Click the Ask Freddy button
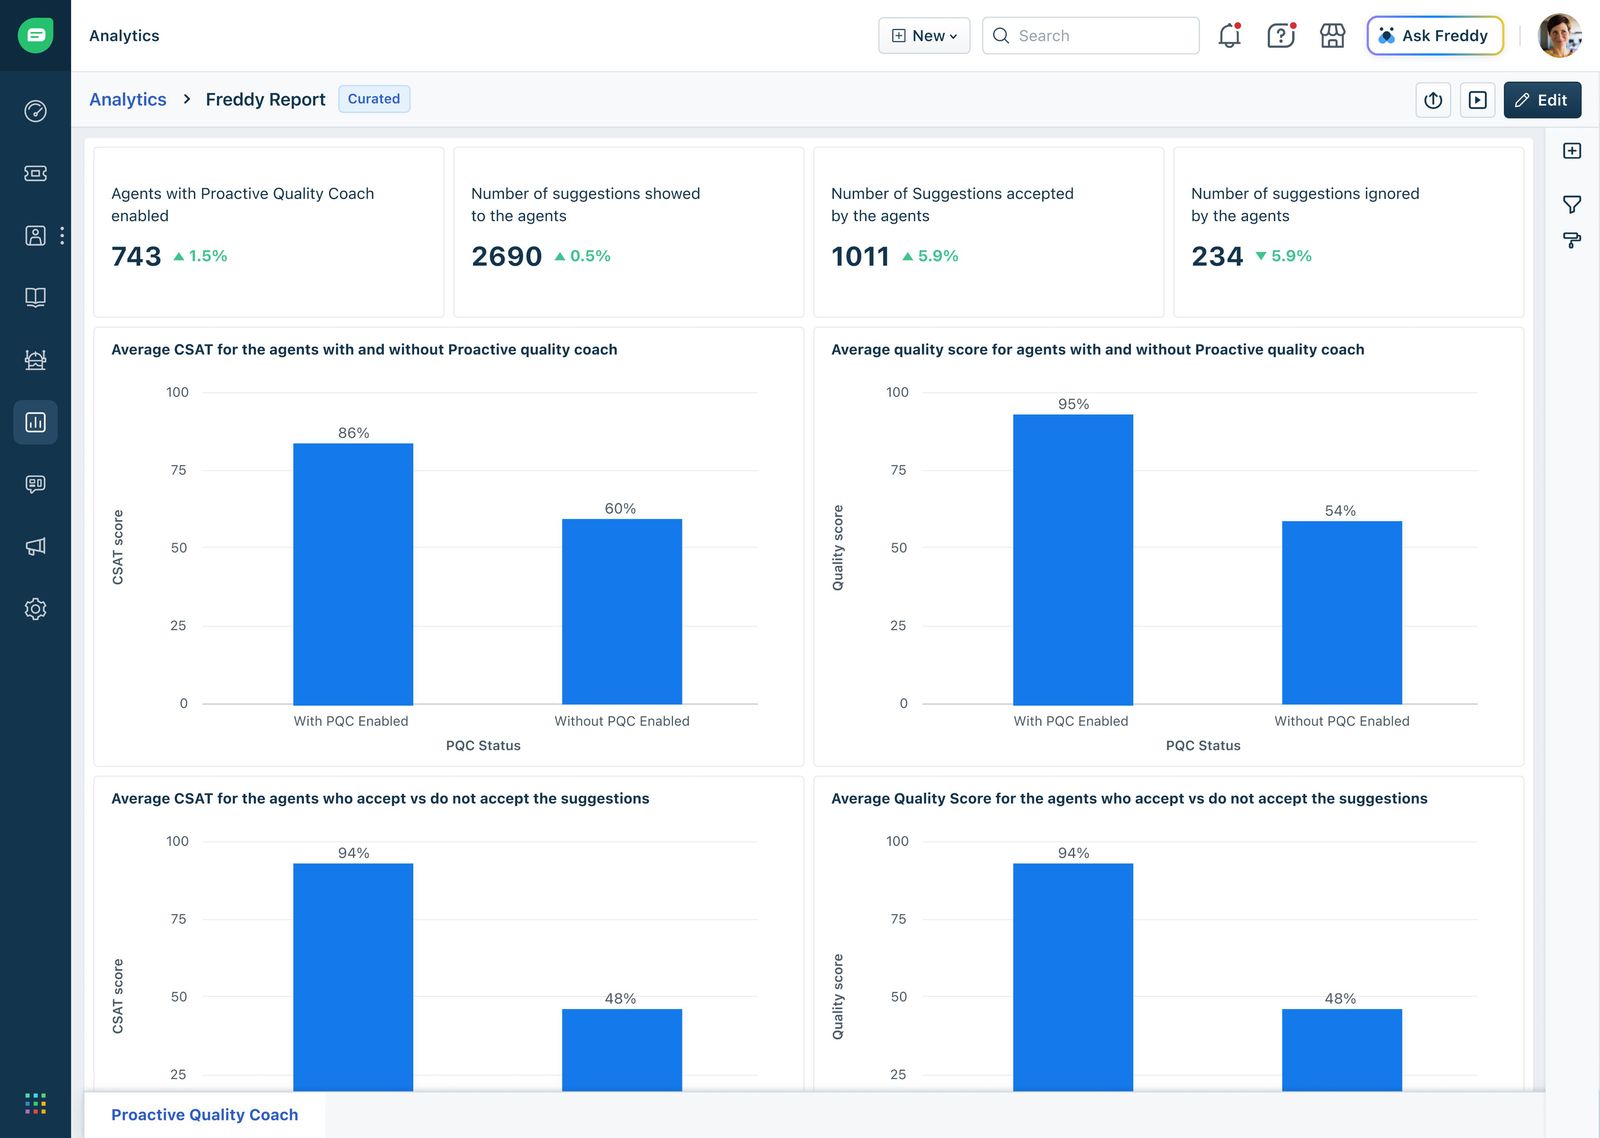The image size is (1600, 1138). pos(1435,36)
